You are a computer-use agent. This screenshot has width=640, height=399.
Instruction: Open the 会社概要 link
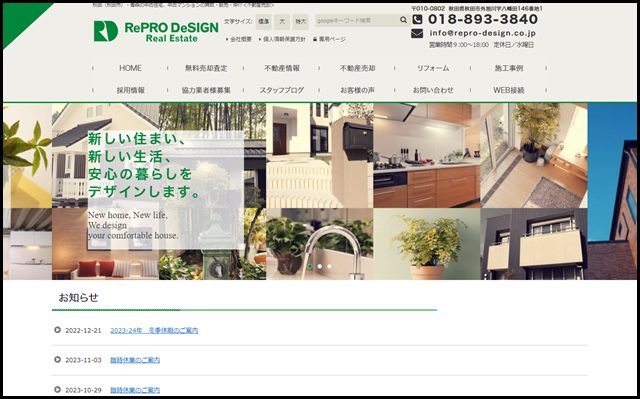coord(241,40)
